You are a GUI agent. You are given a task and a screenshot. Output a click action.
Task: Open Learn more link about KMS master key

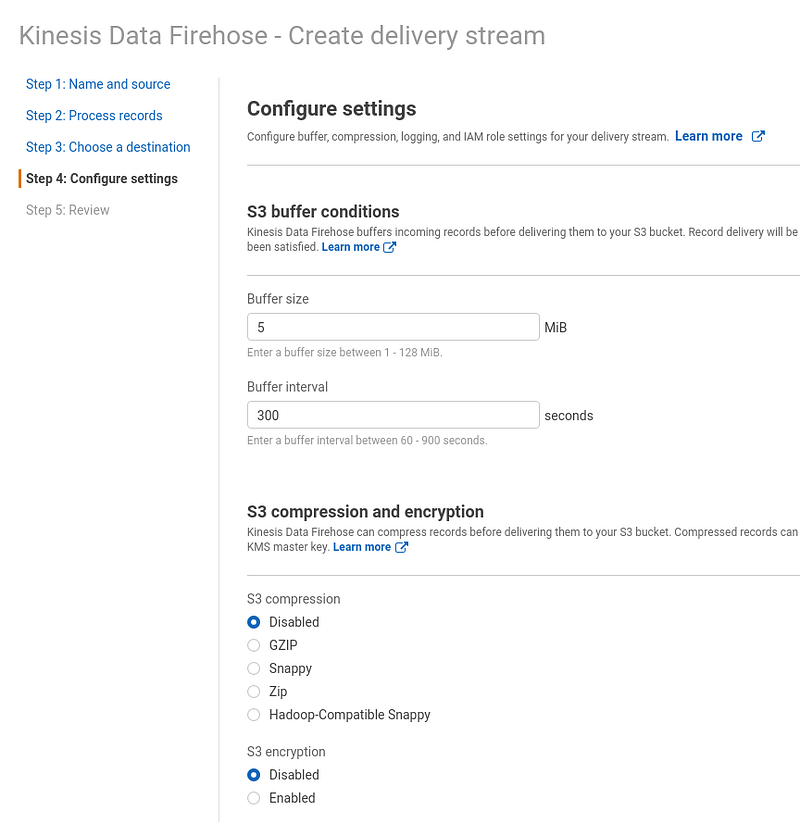[362, 547]
